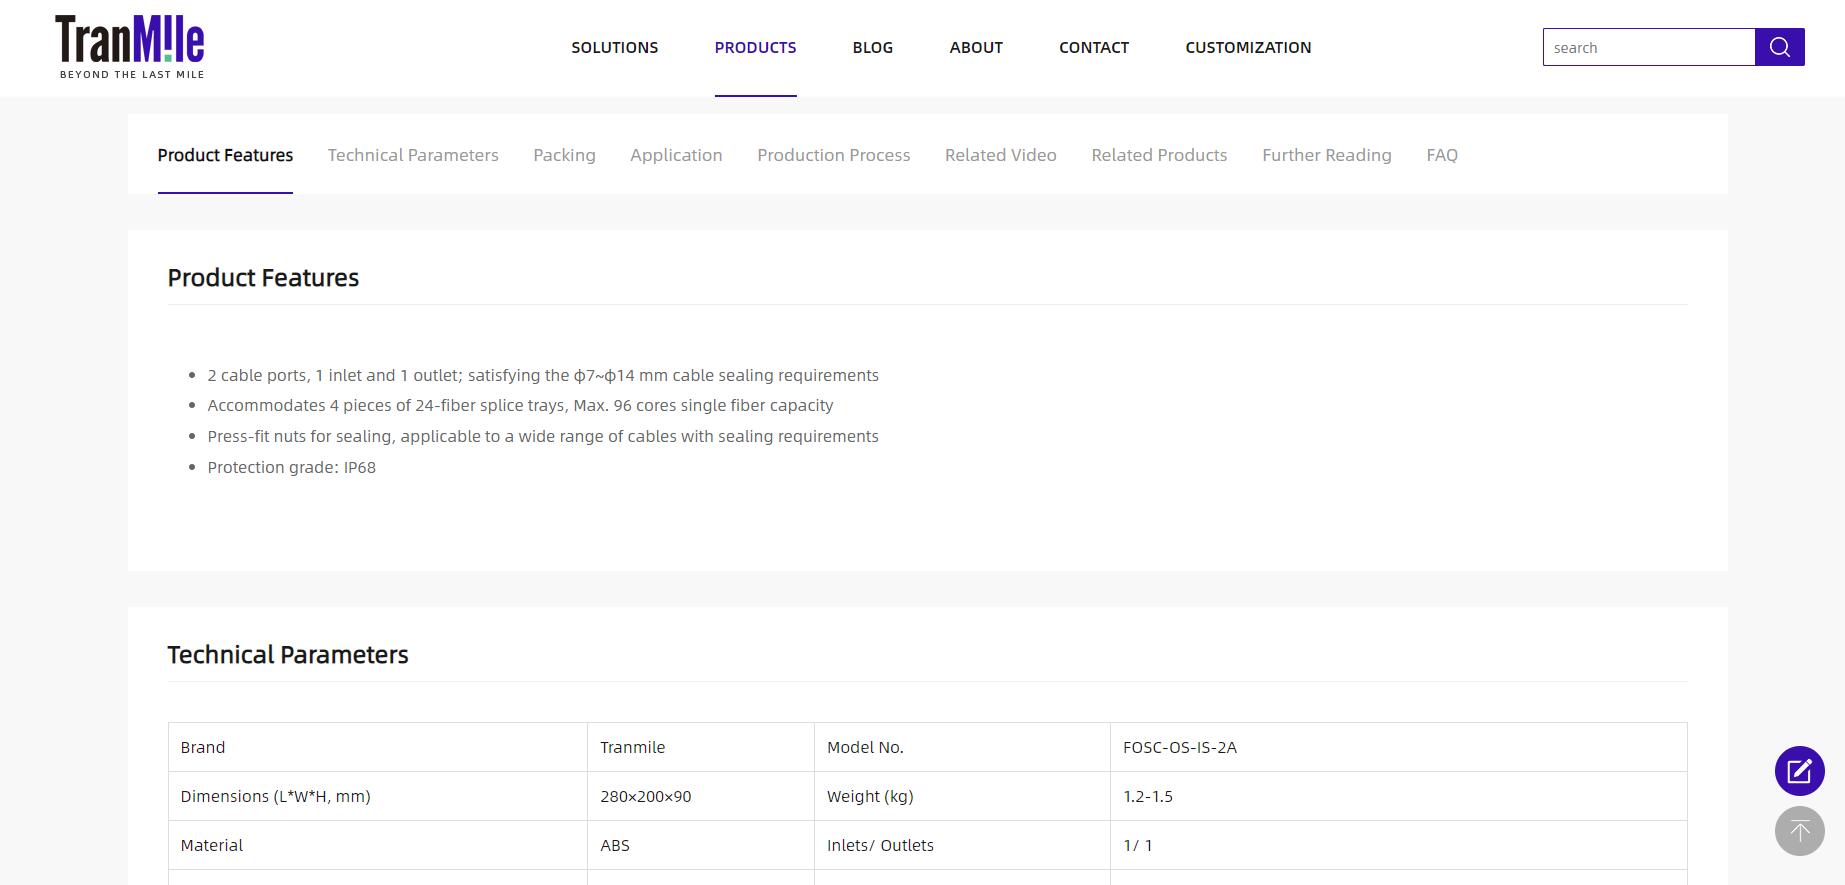The width and height of the screenshot is (1845, 885).
Task: Switch to Further Reading tab
Action: [x=1326, y=155]
